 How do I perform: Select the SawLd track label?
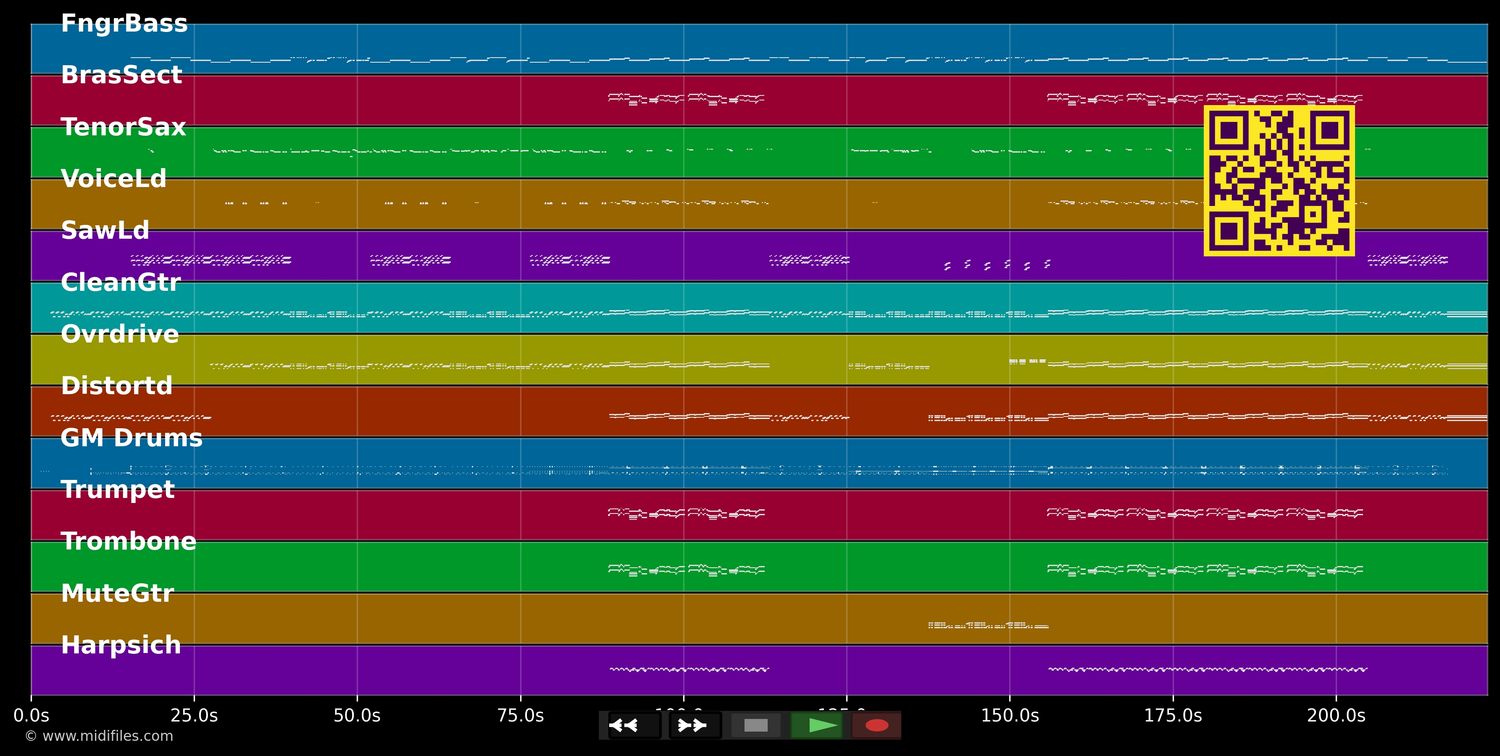105,231
